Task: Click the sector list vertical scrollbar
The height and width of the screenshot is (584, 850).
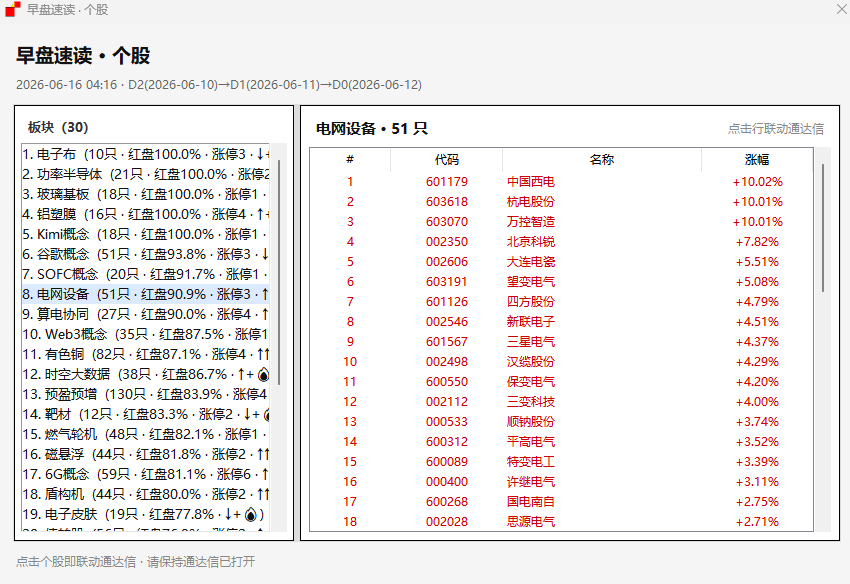Action: click(279, 272)
